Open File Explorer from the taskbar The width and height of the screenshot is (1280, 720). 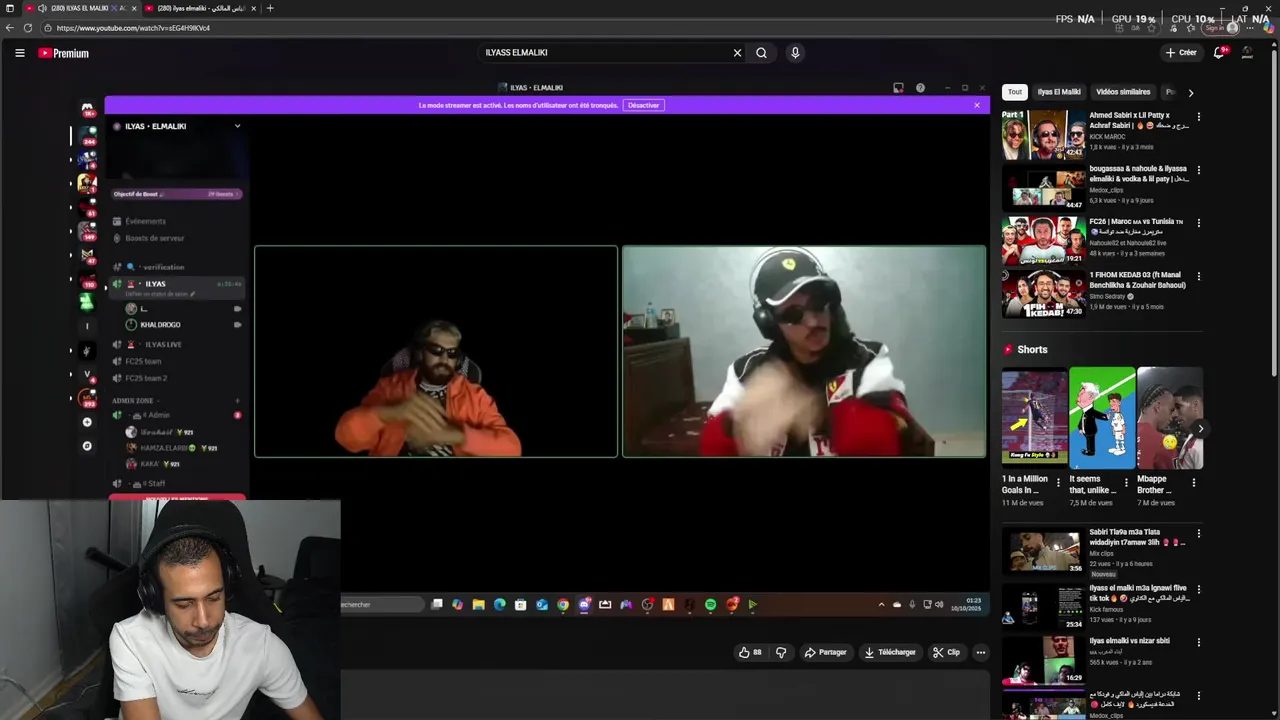(479, 604)
